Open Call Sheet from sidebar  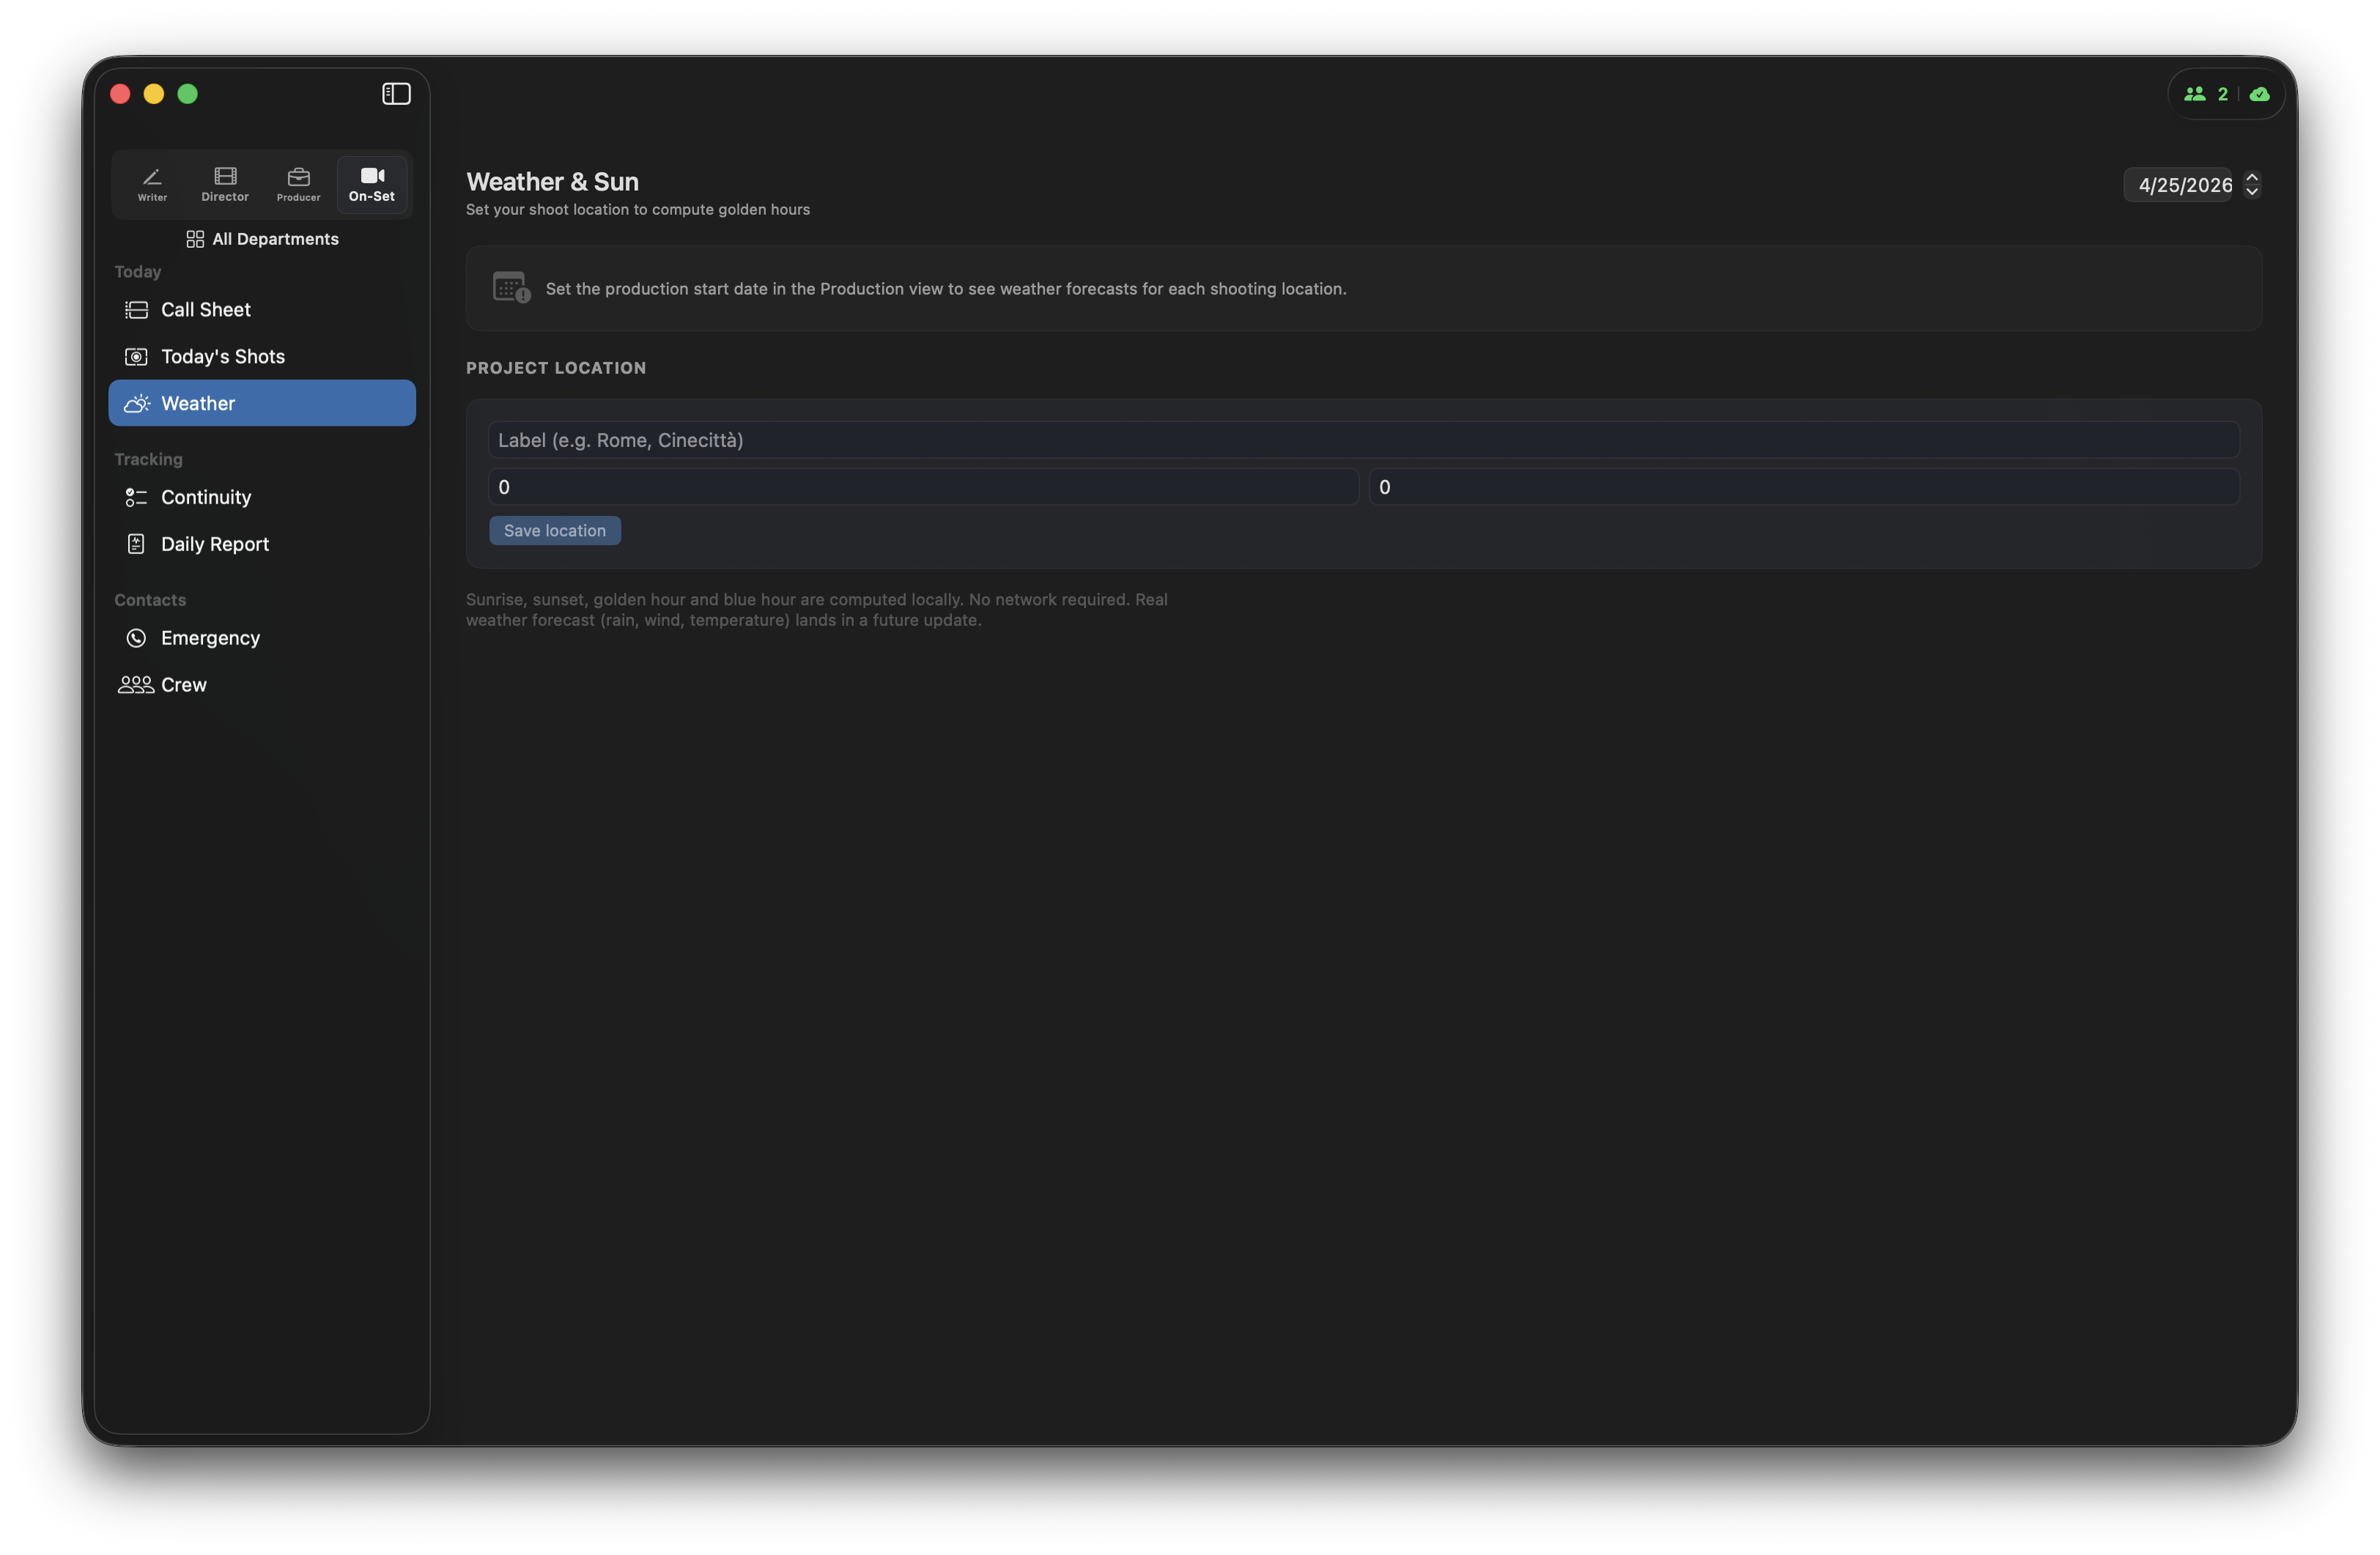point(206,310)
